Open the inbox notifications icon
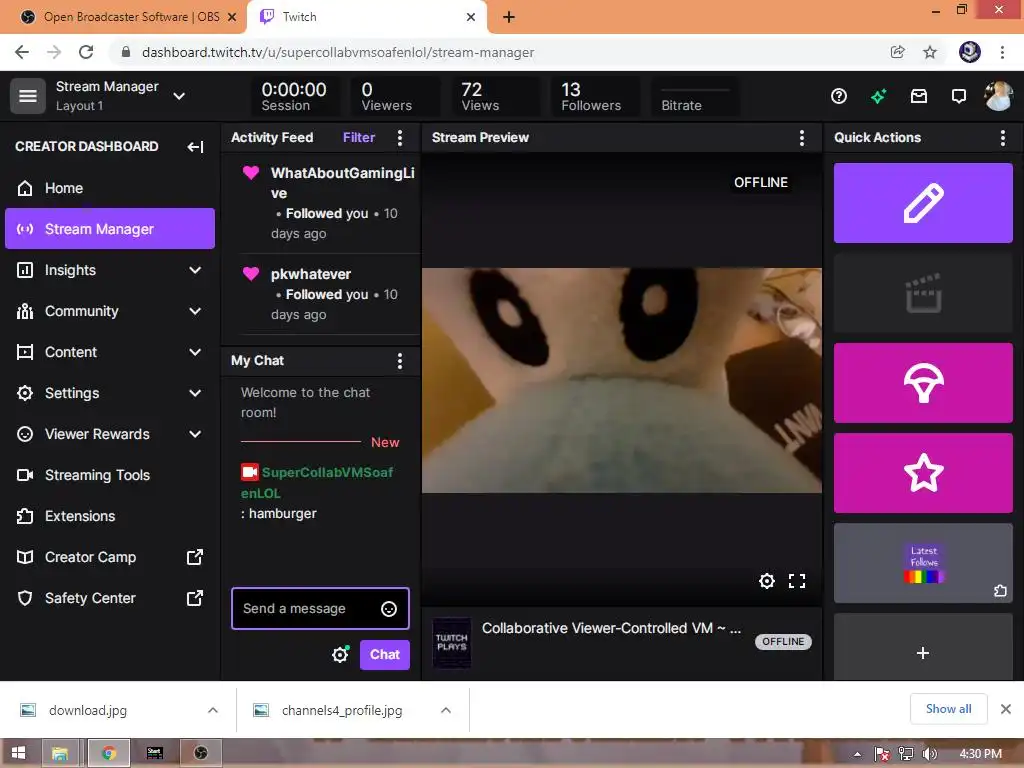 [x=919, y=97]
